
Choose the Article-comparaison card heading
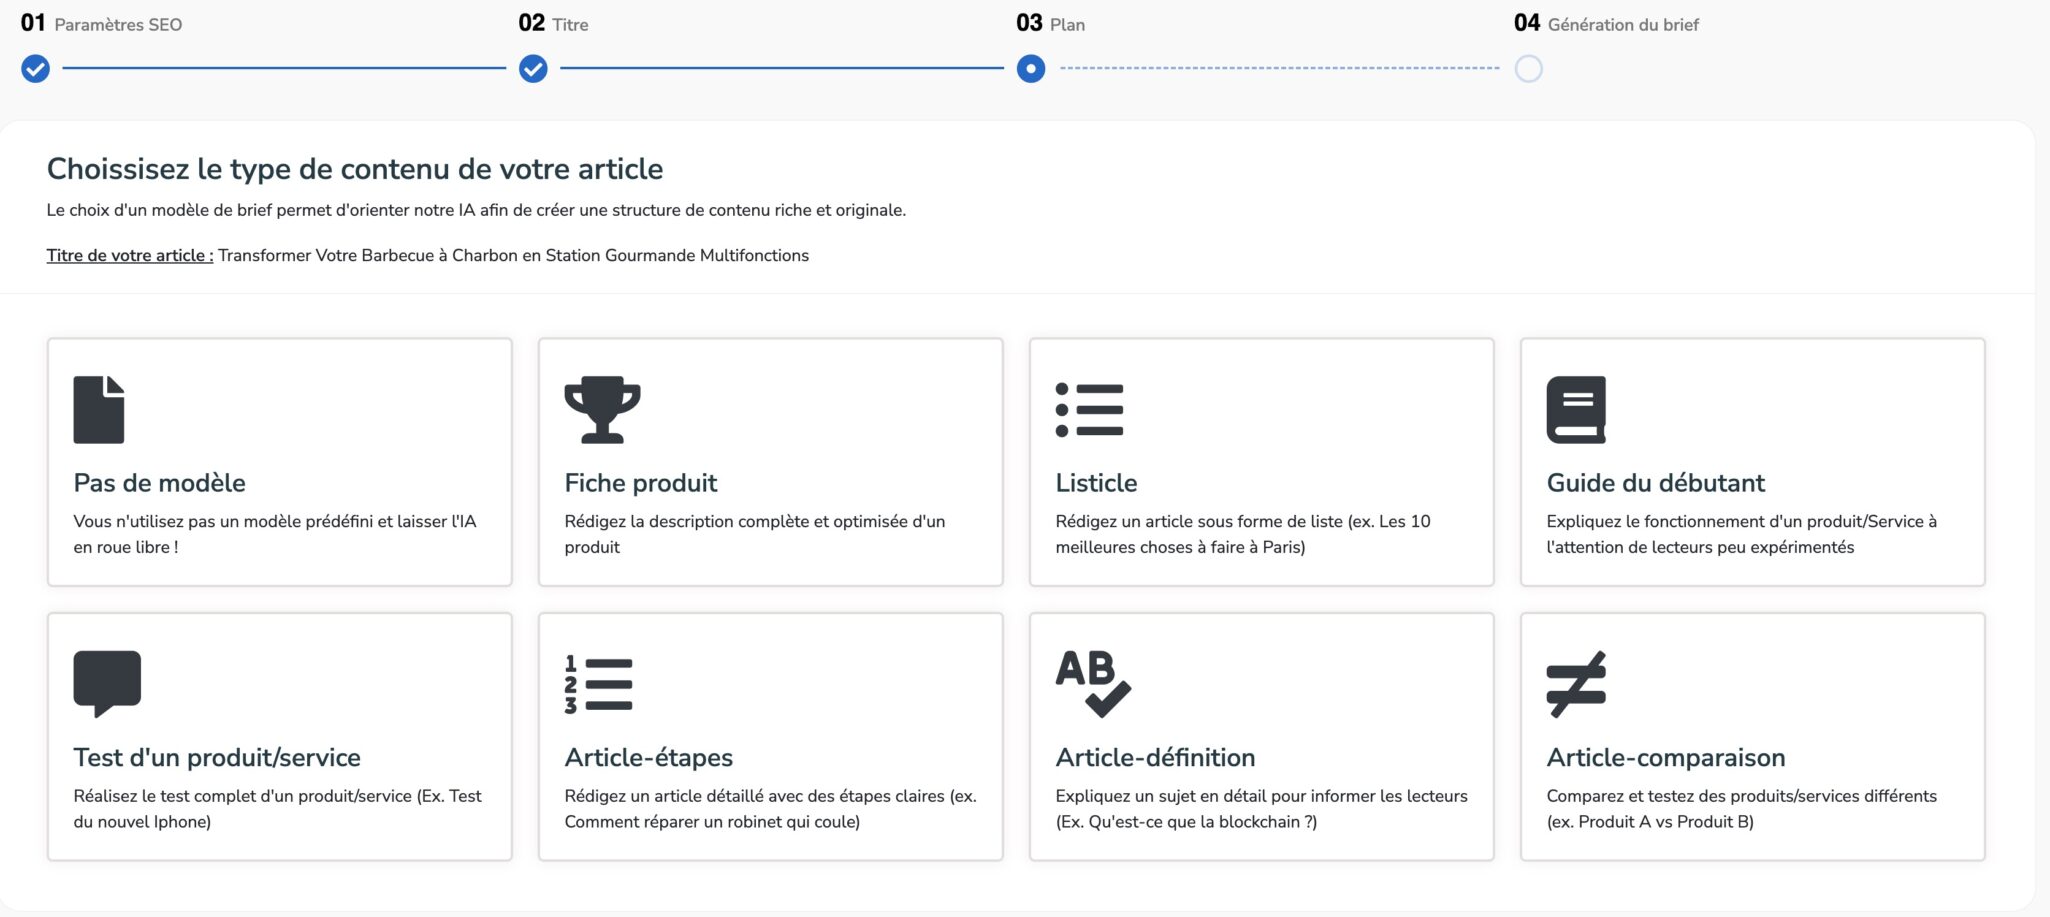(1665, 758)
